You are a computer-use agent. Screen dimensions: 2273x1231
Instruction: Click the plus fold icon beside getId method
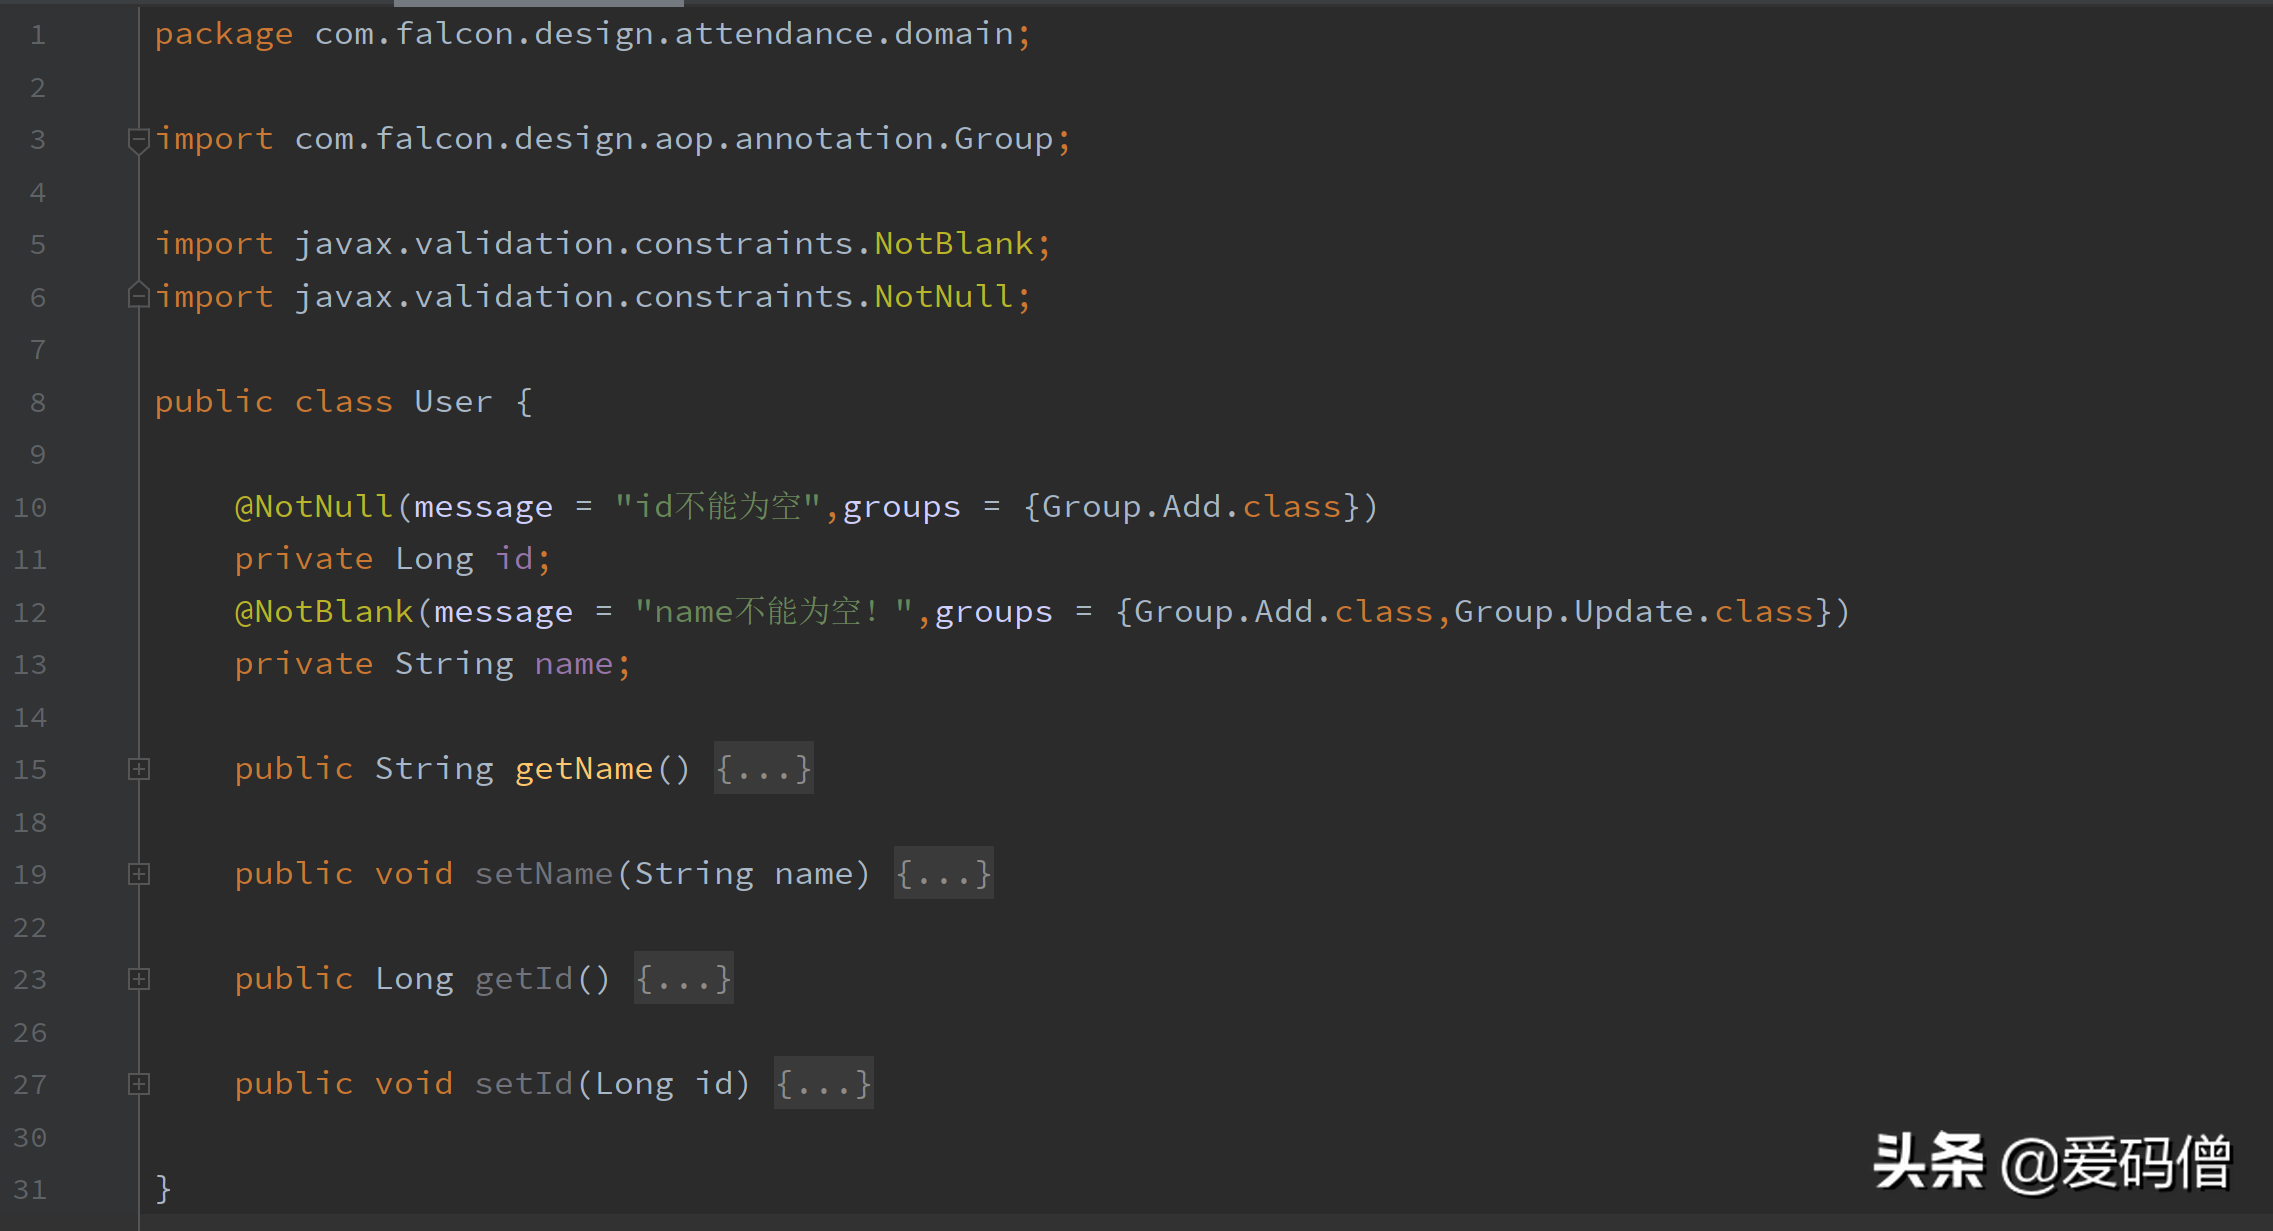pos(139,979)
